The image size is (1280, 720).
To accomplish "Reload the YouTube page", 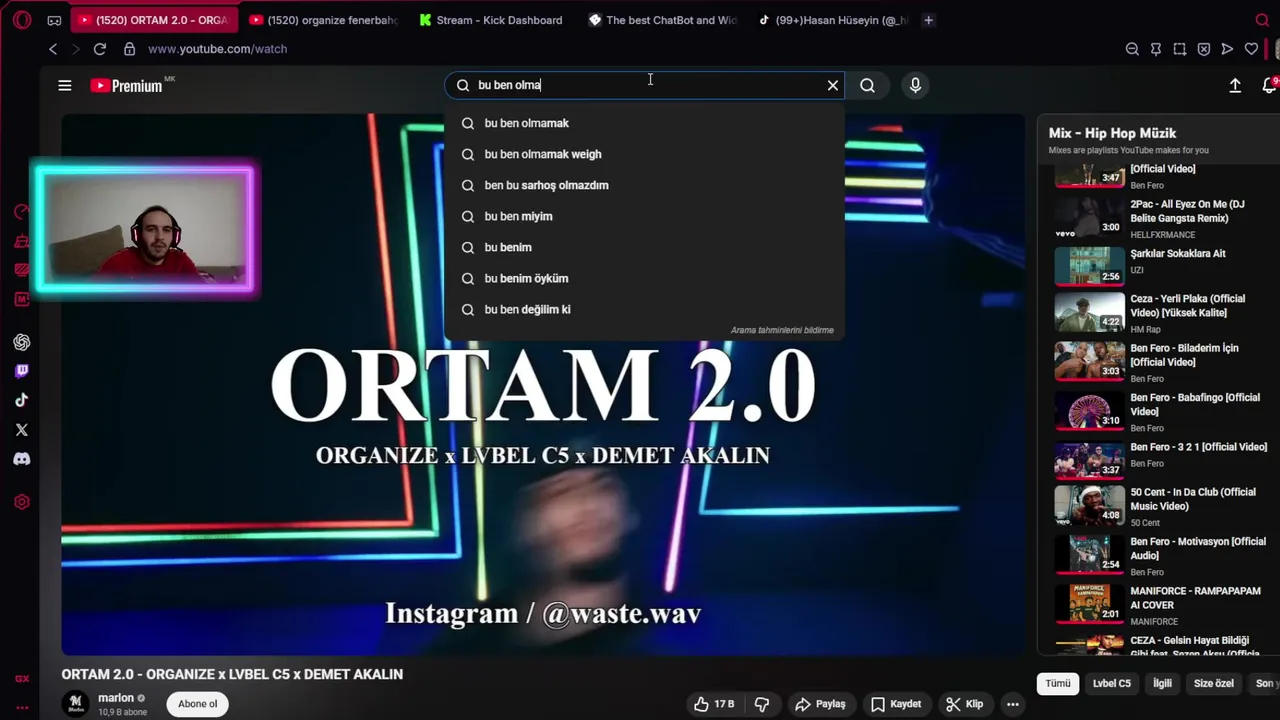I will tap(100, 49).
